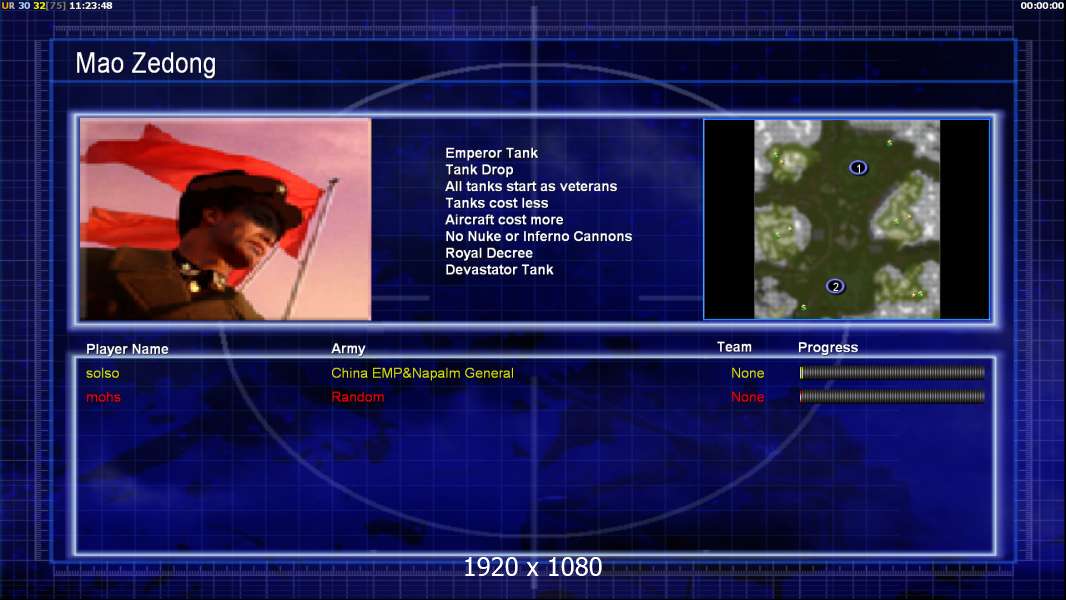Click 'No Nuke or Inferno Cannons' text
Viewport: 1066px width, 600px height.
pyautogui.click(x=538, y=236)
